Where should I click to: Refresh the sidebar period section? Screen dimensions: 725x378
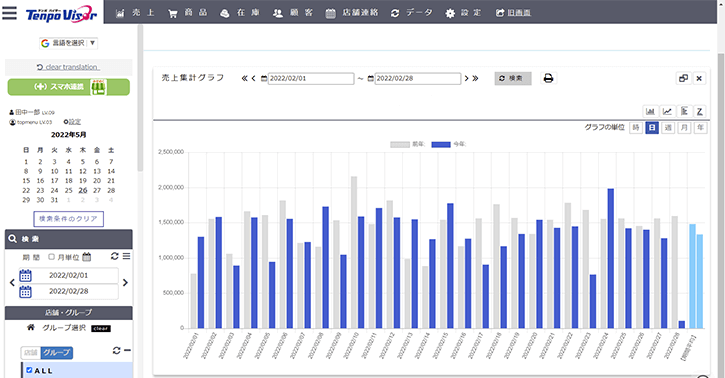[115, 256]
